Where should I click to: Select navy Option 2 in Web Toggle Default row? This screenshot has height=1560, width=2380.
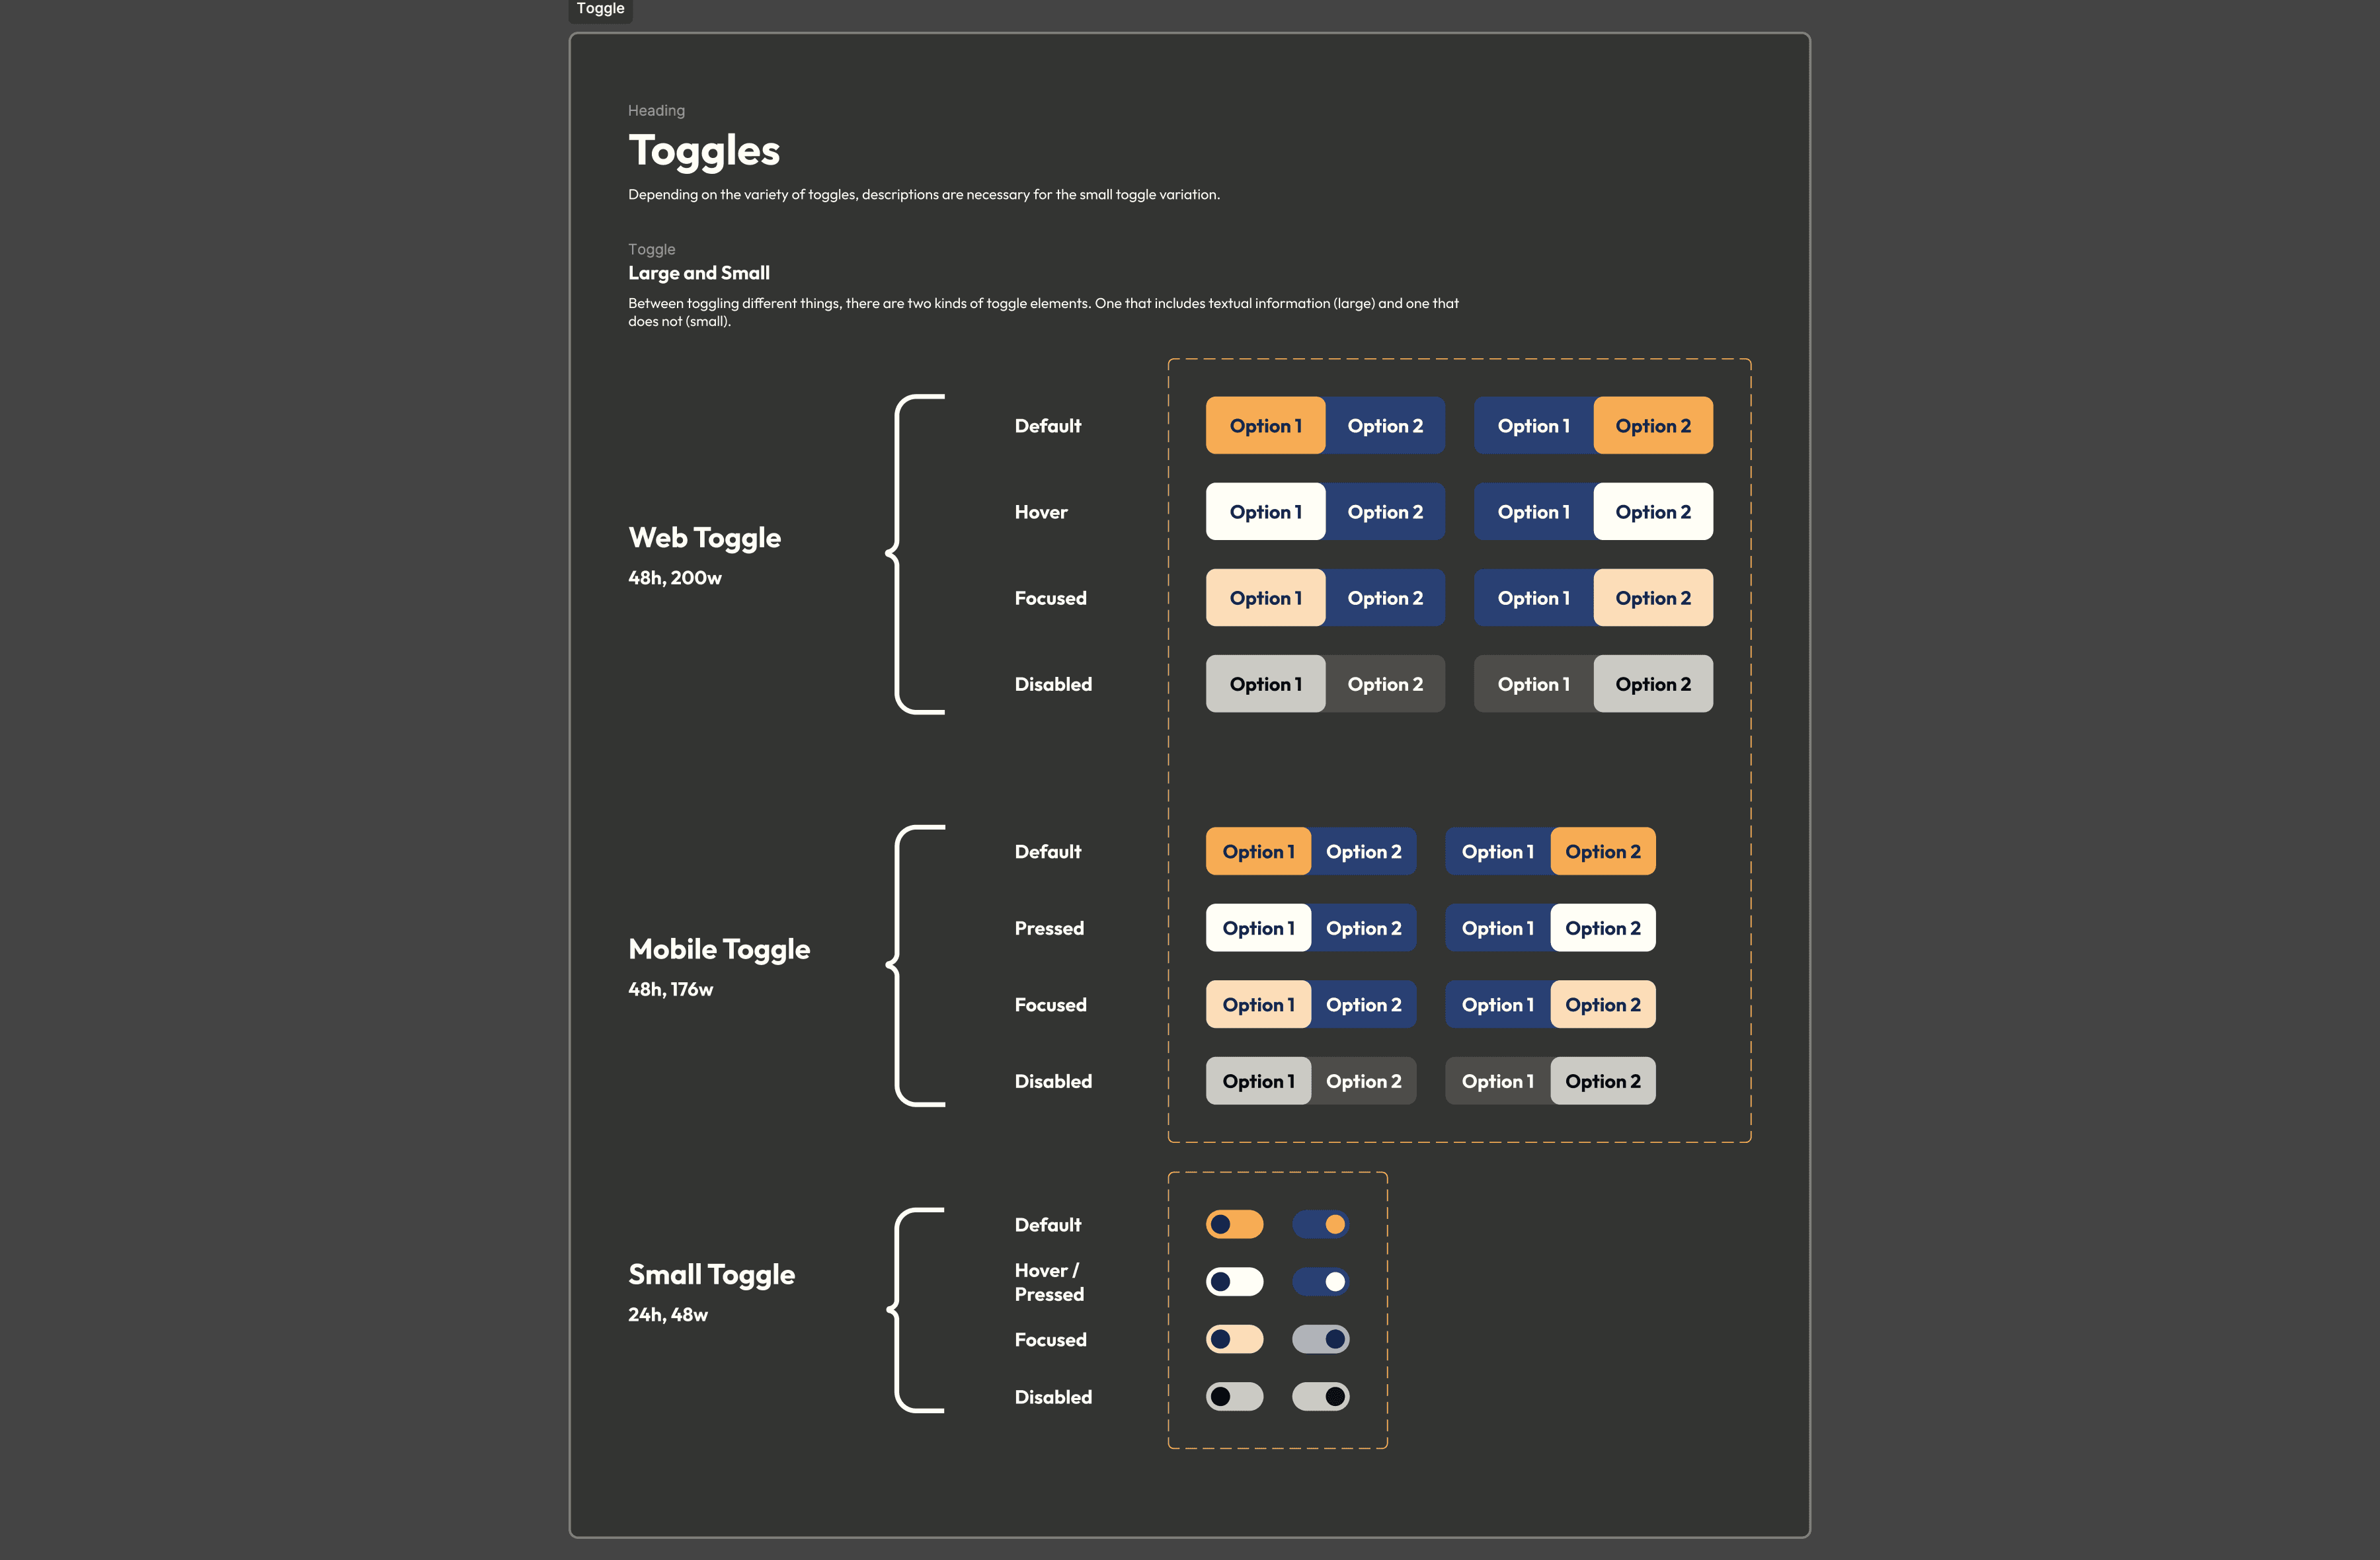click(1385, 426)
